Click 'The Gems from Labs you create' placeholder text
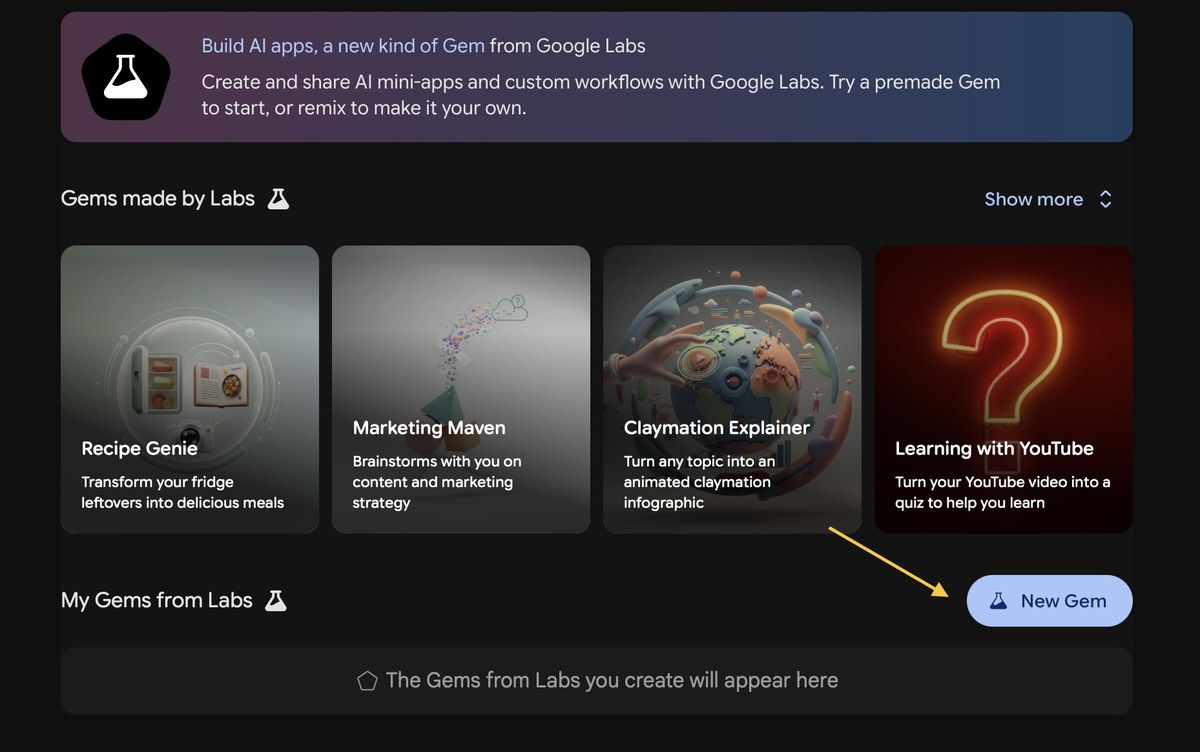 pyautogui.click(x=612, y=681)
